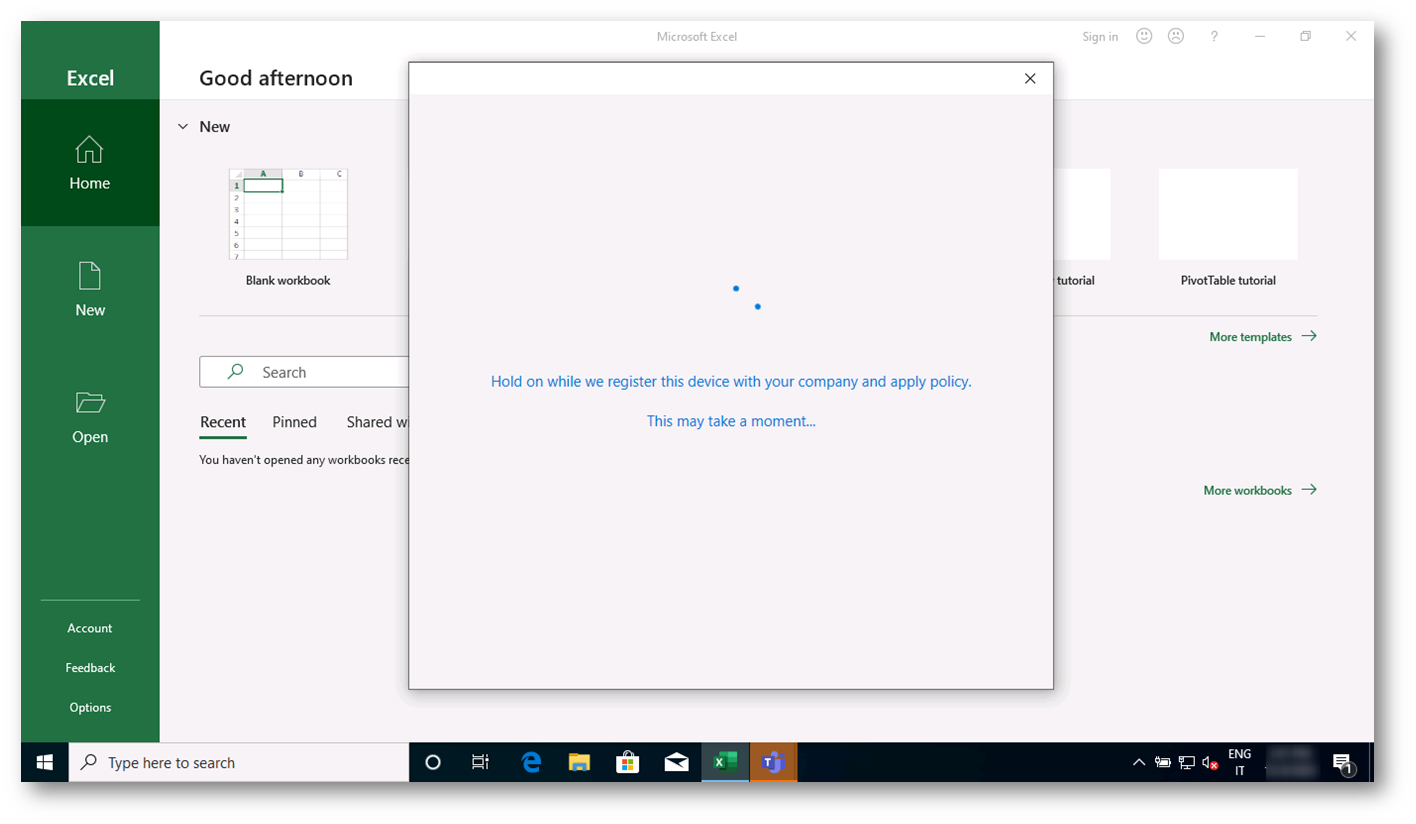1416x824 pixels.
Task: Check the battery status tray icon
Action: click(x=1163, y=762)
